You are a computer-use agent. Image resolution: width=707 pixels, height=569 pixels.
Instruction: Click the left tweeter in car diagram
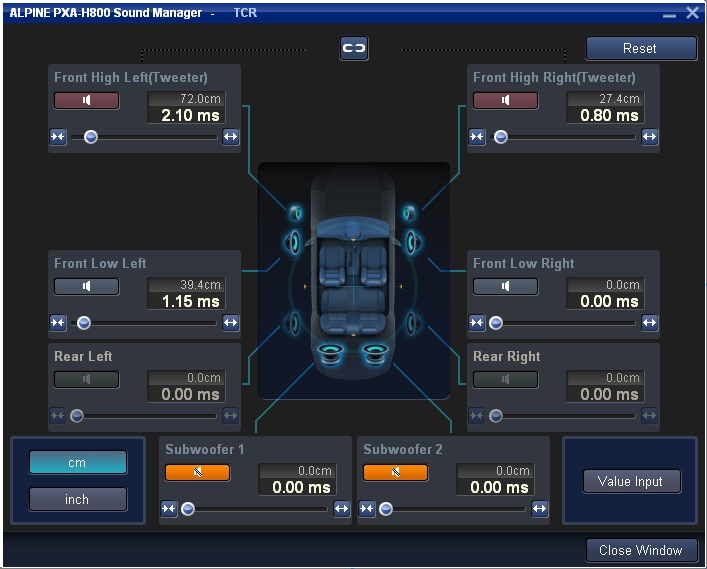pyautogui.click(x=296, y=213)
